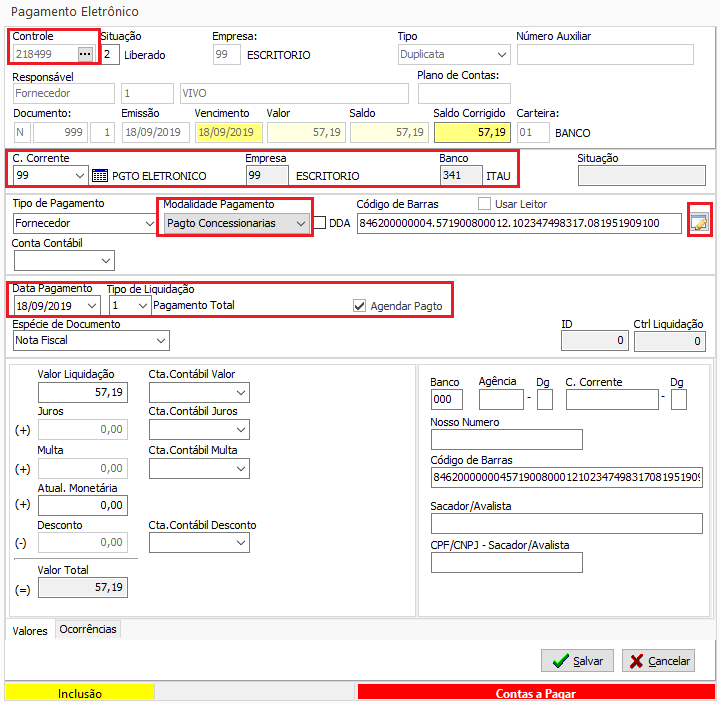
Task: Switch to Valores tab
Action: [x=30, y=631]
